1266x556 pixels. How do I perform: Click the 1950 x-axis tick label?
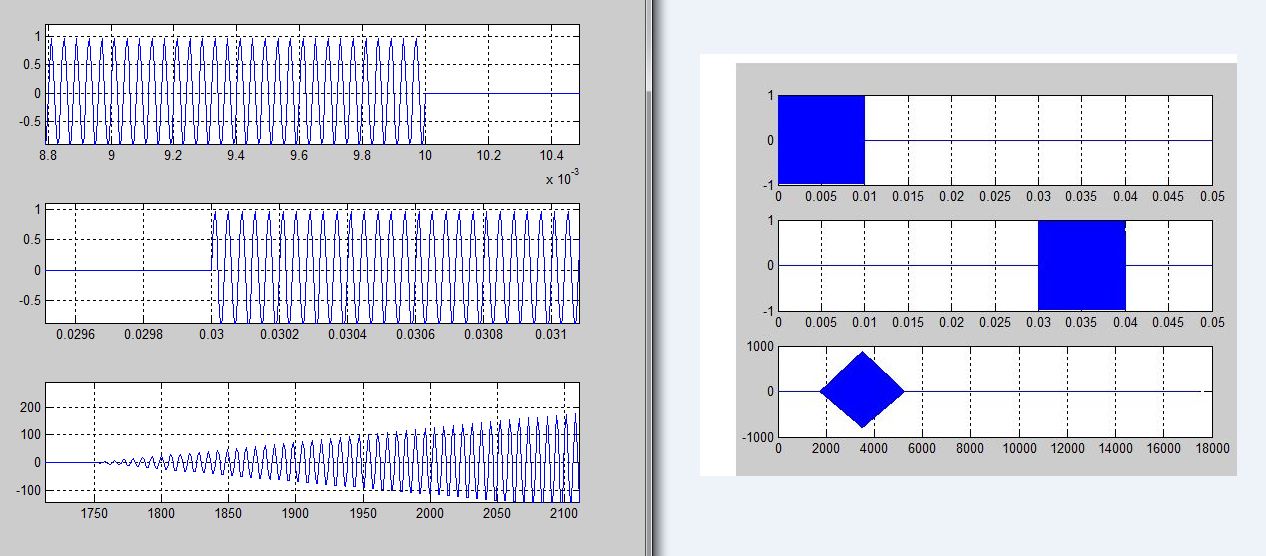tap(363, 513)
